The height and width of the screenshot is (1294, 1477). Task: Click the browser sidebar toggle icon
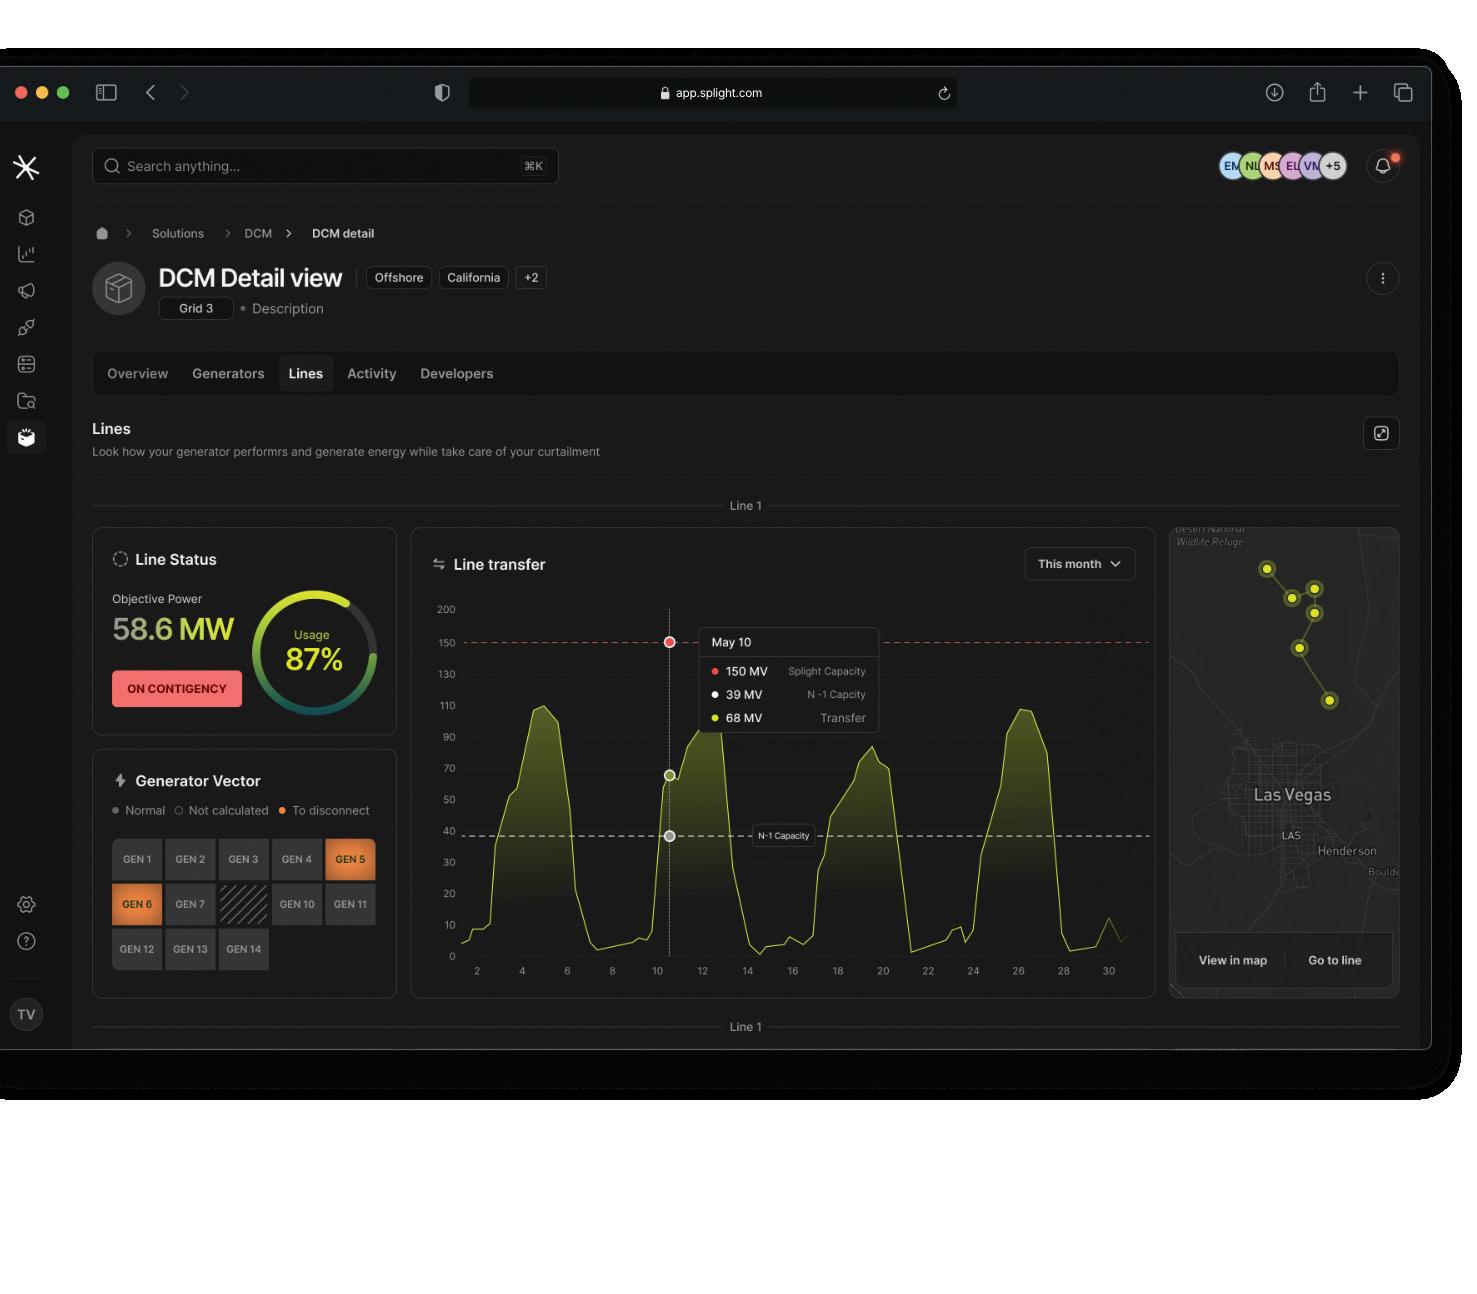coord(106,92)
